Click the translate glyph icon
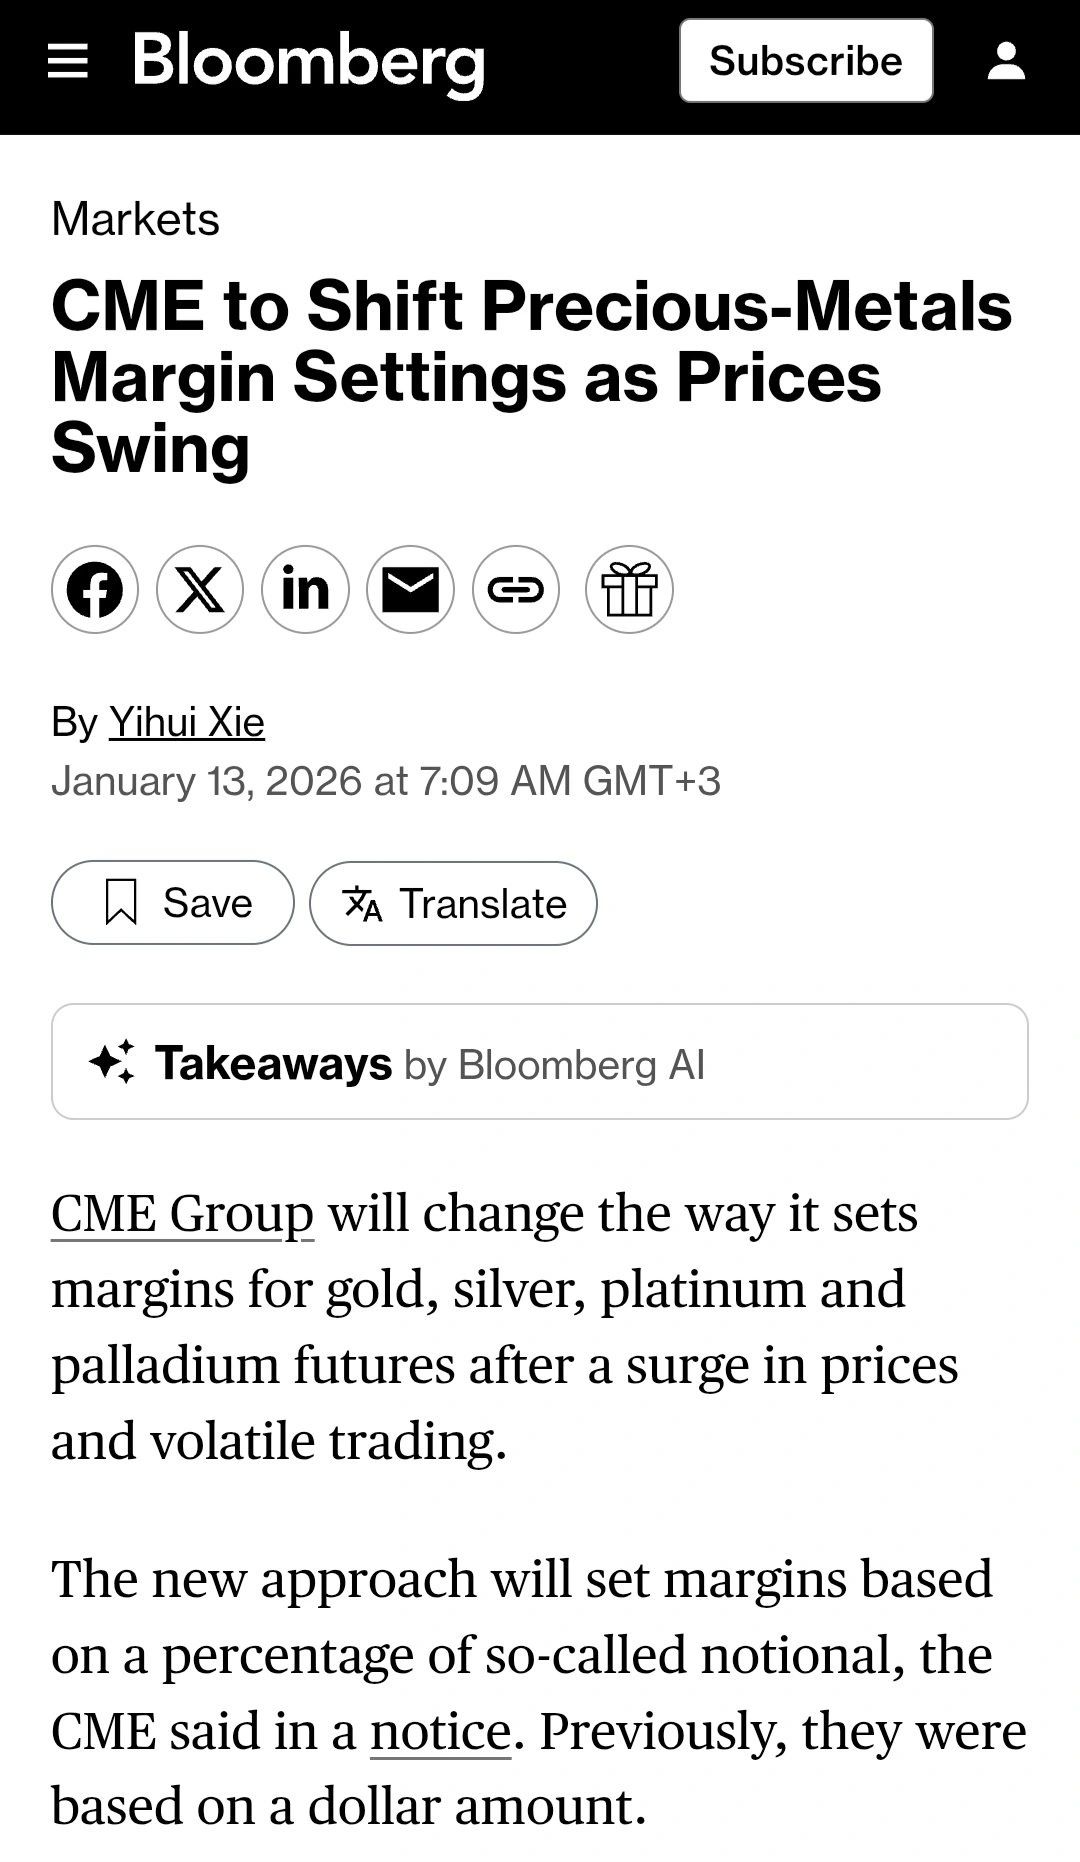The width and height of the screenshot is (1080, 1862). tap(362, 903)
